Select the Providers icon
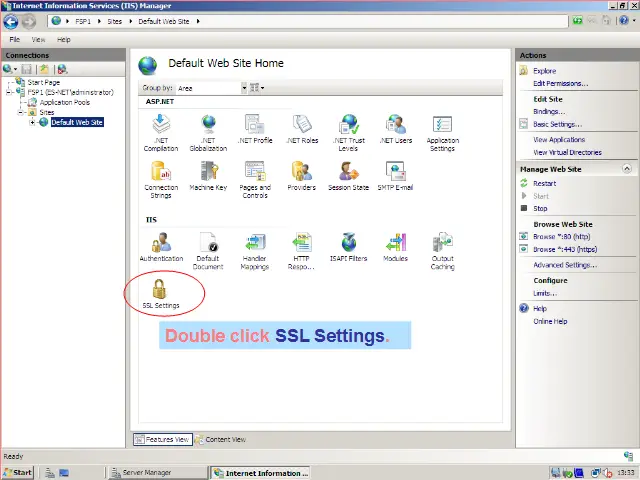The image size is (640, 480). coord(302,176)
